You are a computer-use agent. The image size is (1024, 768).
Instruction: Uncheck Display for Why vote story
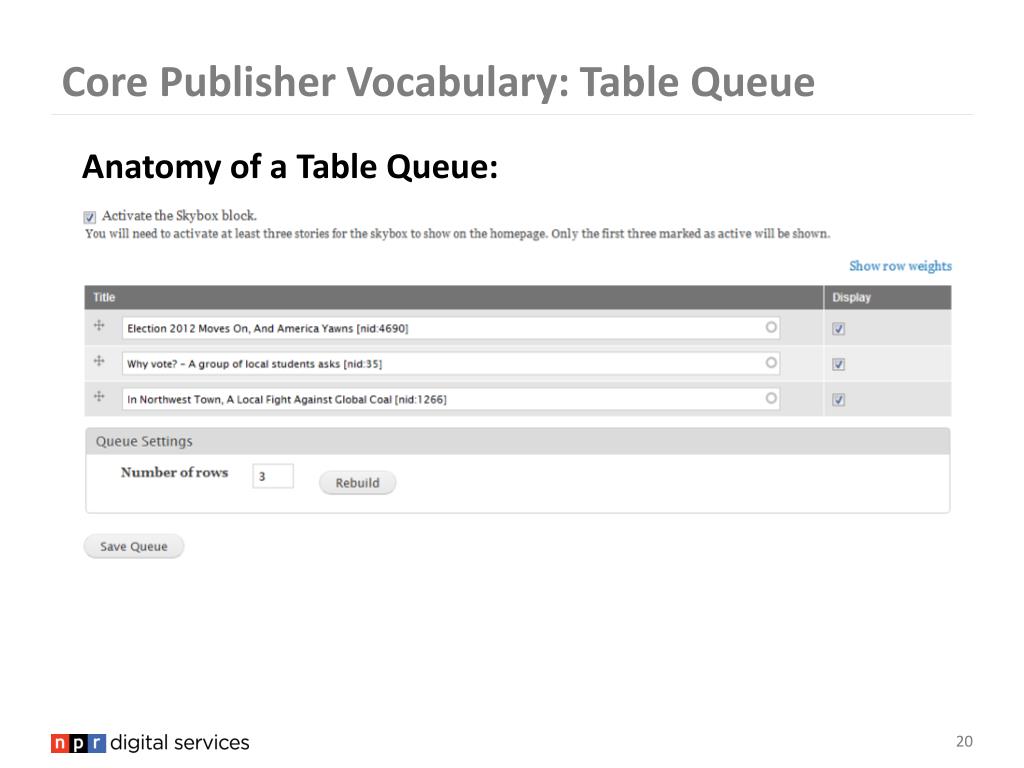click(x=839, y=364)
